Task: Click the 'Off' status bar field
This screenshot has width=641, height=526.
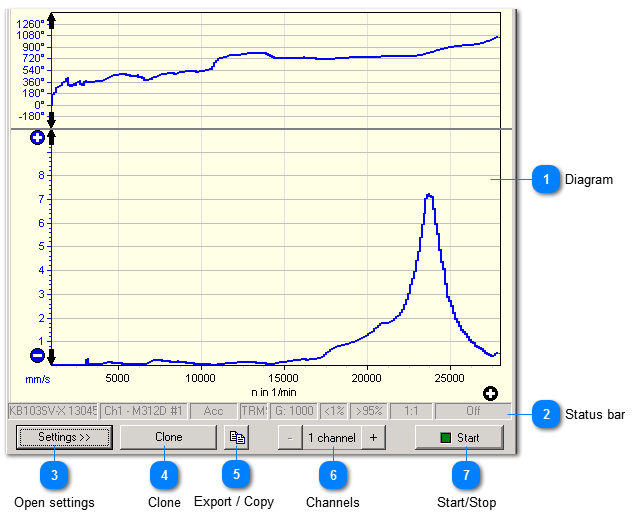Action: point(472,410)
